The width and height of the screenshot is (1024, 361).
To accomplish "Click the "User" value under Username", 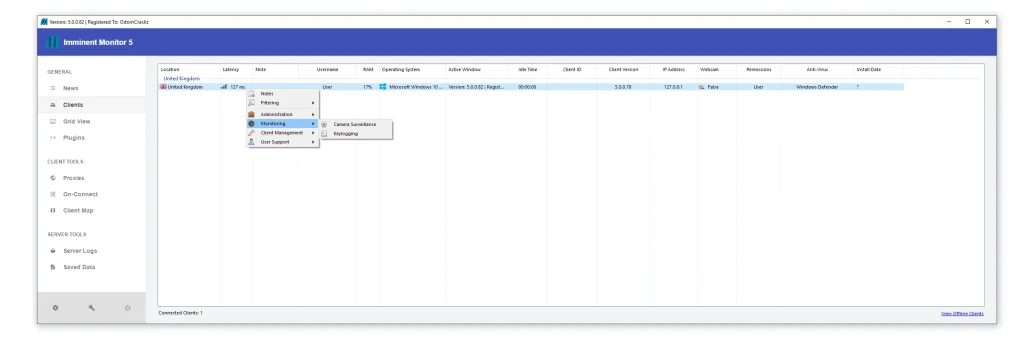I will (x=327, y=87).
